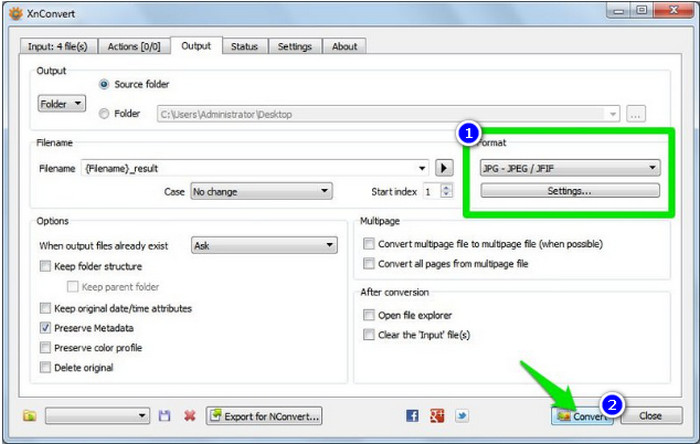The height and width of the screenshot is (444, 700).
Task: Open the When output files exist dropdown
Action: pyautogui.click(x=264, y=245)
